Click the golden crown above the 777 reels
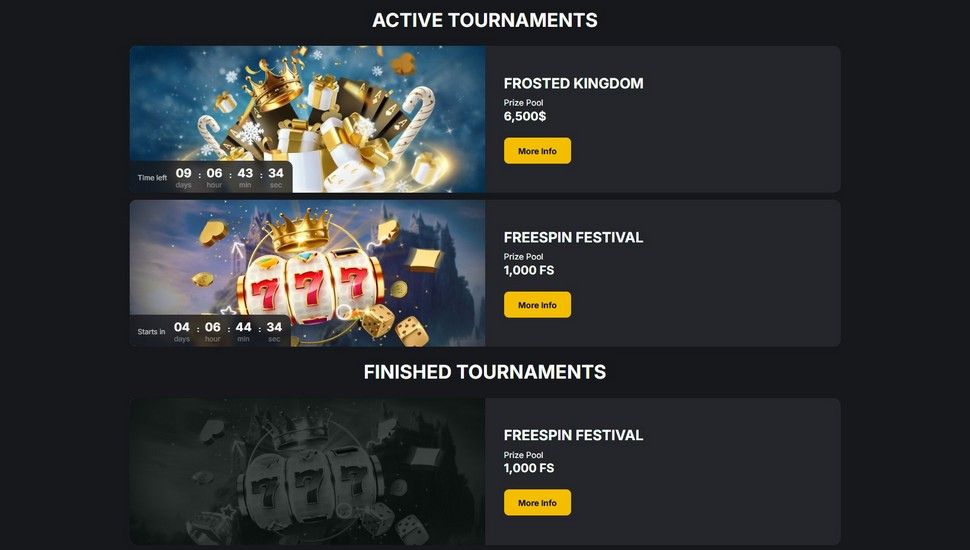Image resolution: width=970 pixels, height=550 pixels. [x=301, y=230]
